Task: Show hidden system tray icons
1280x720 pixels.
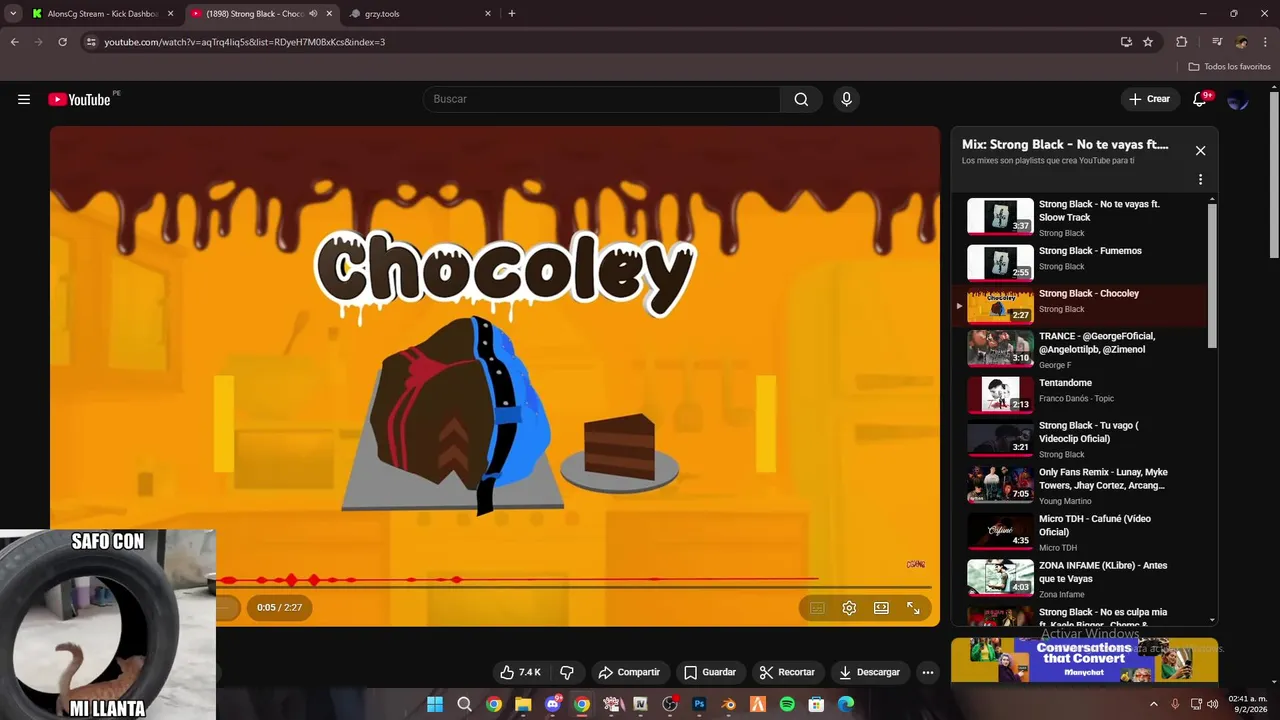Action: click(x=1154, y=704)
